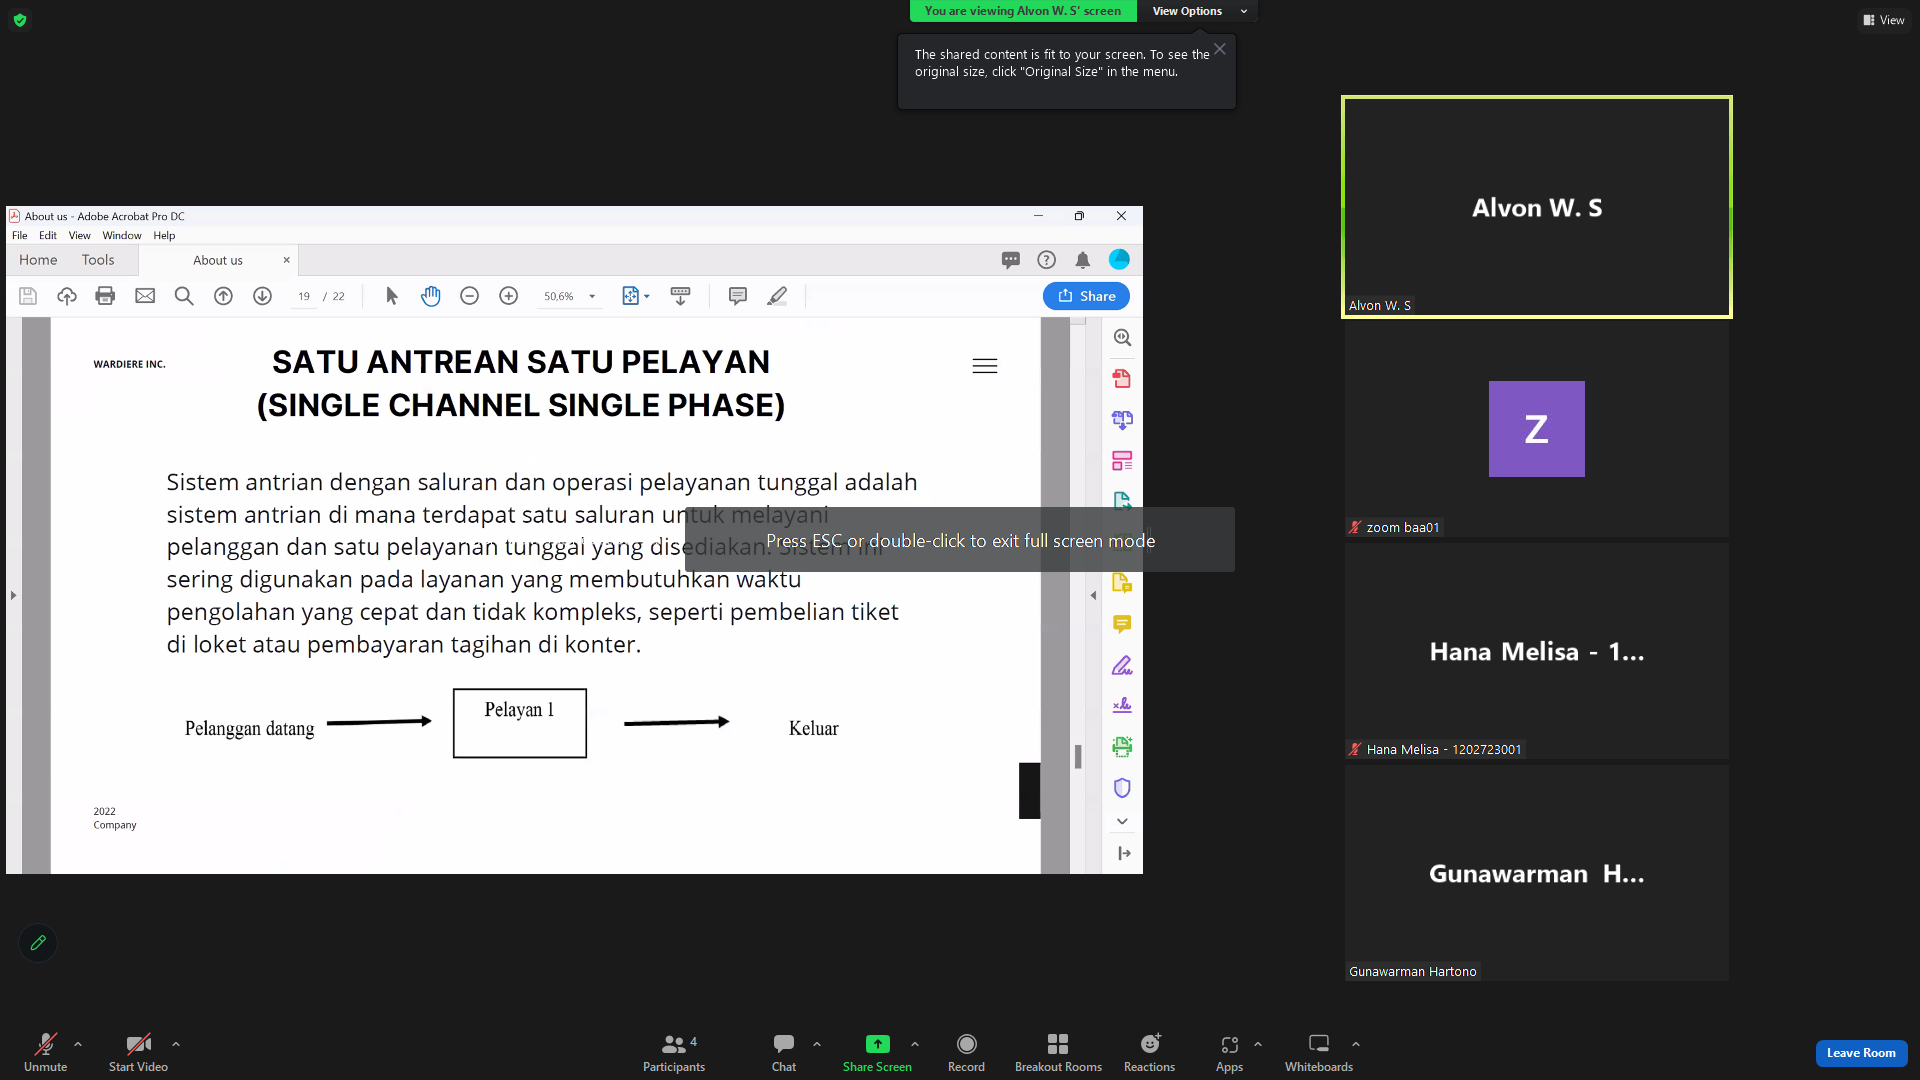1920x1080 pixels.
Task: Open Whiteboards
Action: [x=1319, y=1052]
